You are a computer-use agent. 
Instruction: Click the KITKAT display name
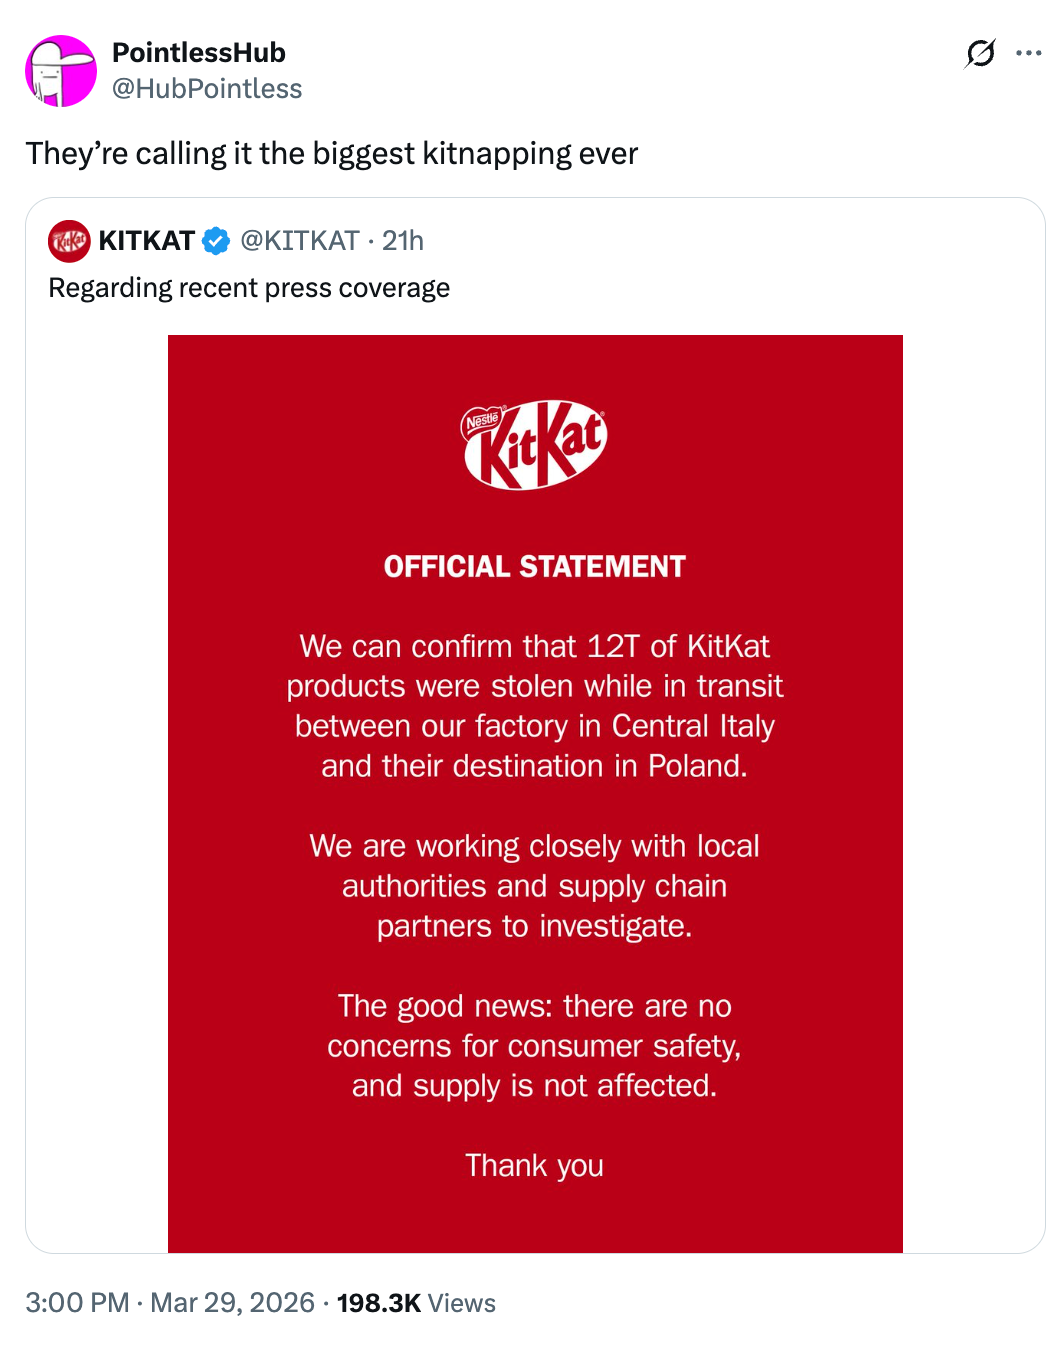146,240
